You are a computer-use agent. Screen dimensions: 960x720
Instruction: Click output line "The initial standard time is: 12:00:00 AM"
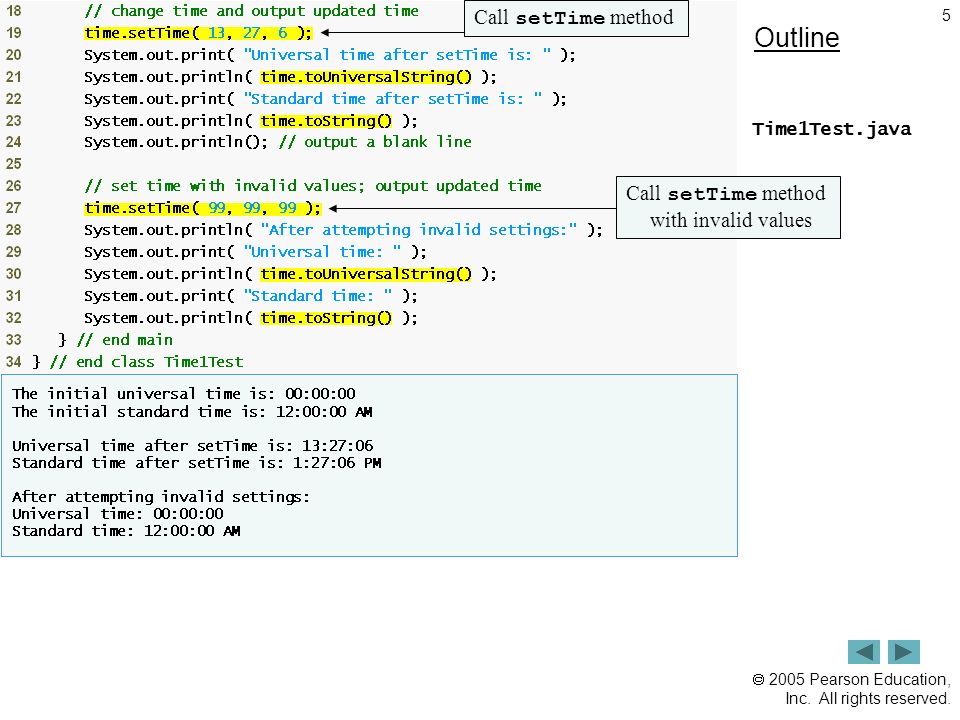pyautogui.click(x=192, y=412)
